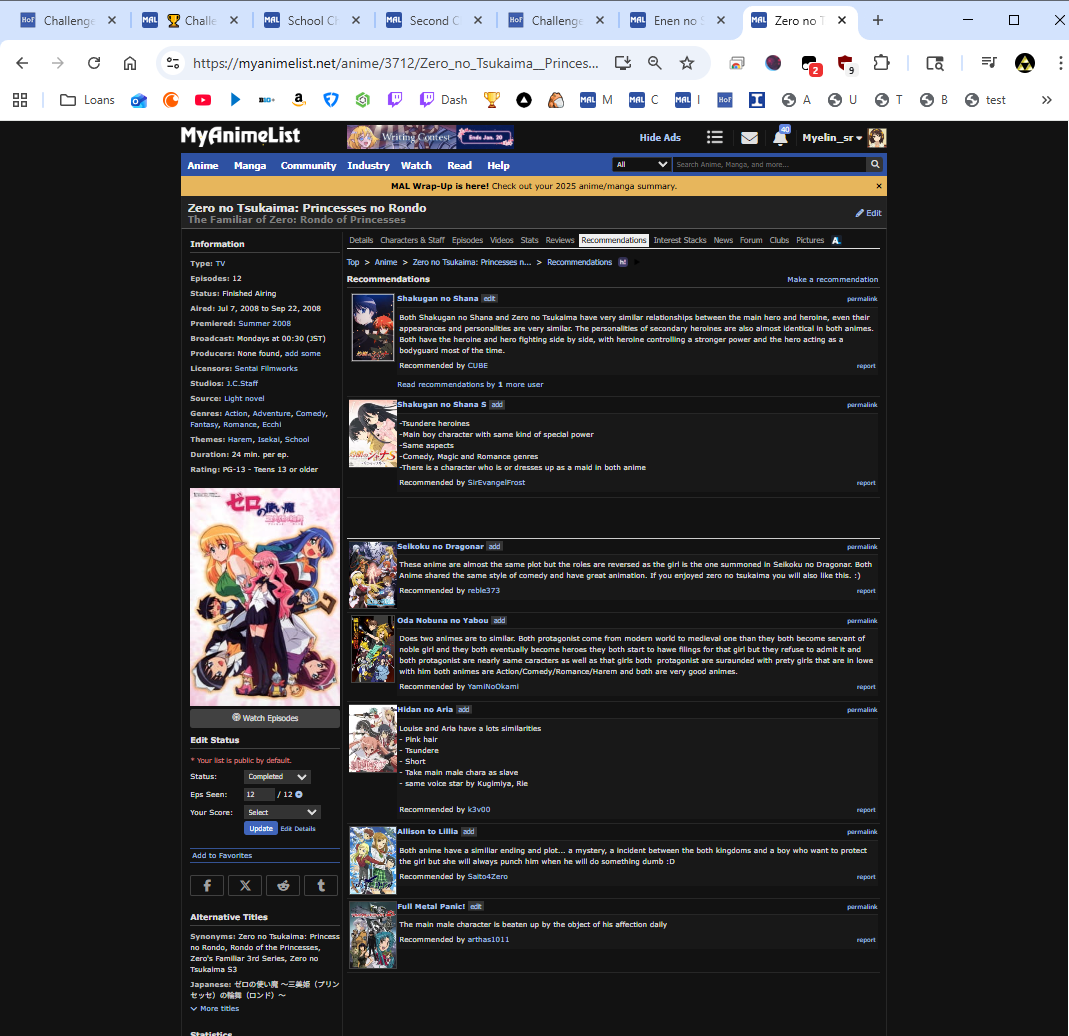Open the YouTube bookmark
Image resolution: width=1069 pixels, height=1036 pixels.
coord(202,100)
